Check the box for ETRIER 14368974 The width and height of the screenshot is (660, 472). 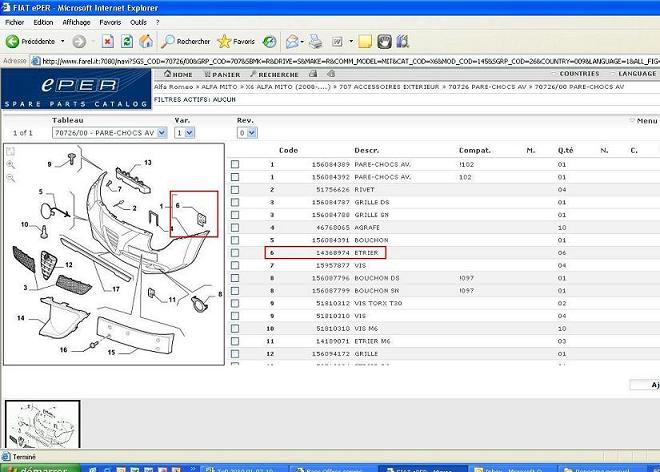click(235, 254)
